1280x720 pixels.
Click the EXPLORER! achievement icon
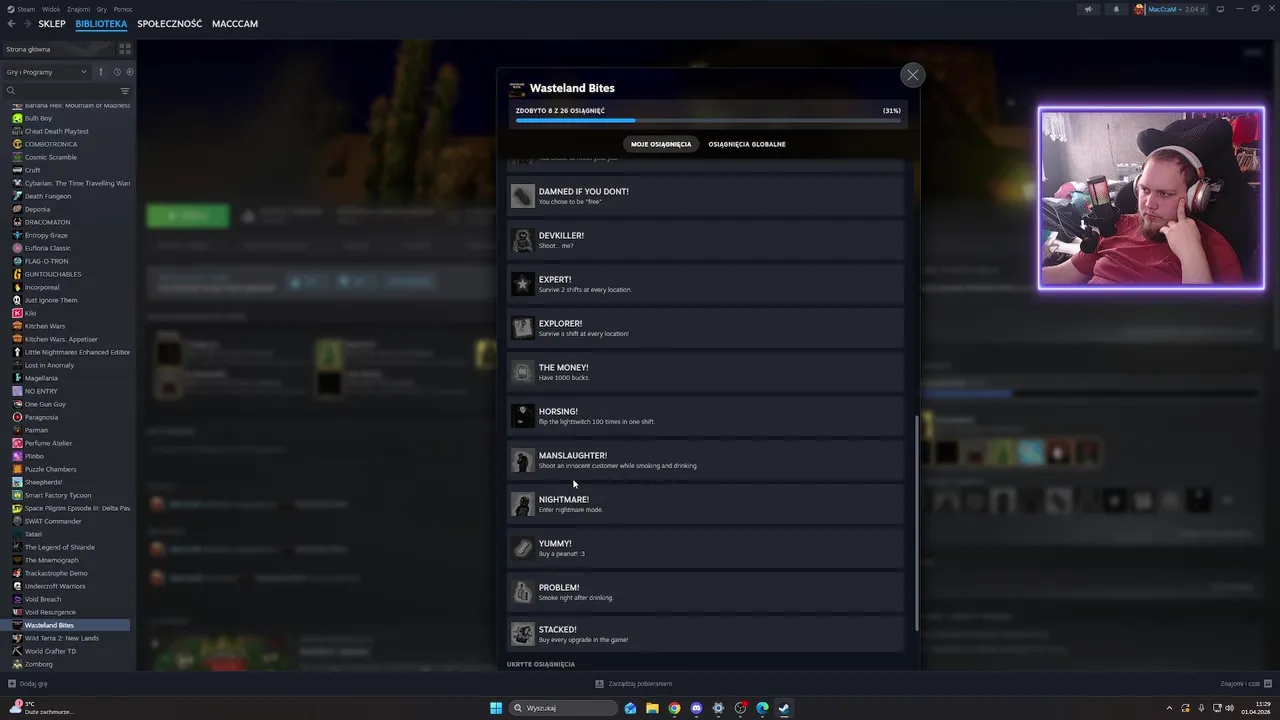tap(522, 328)
